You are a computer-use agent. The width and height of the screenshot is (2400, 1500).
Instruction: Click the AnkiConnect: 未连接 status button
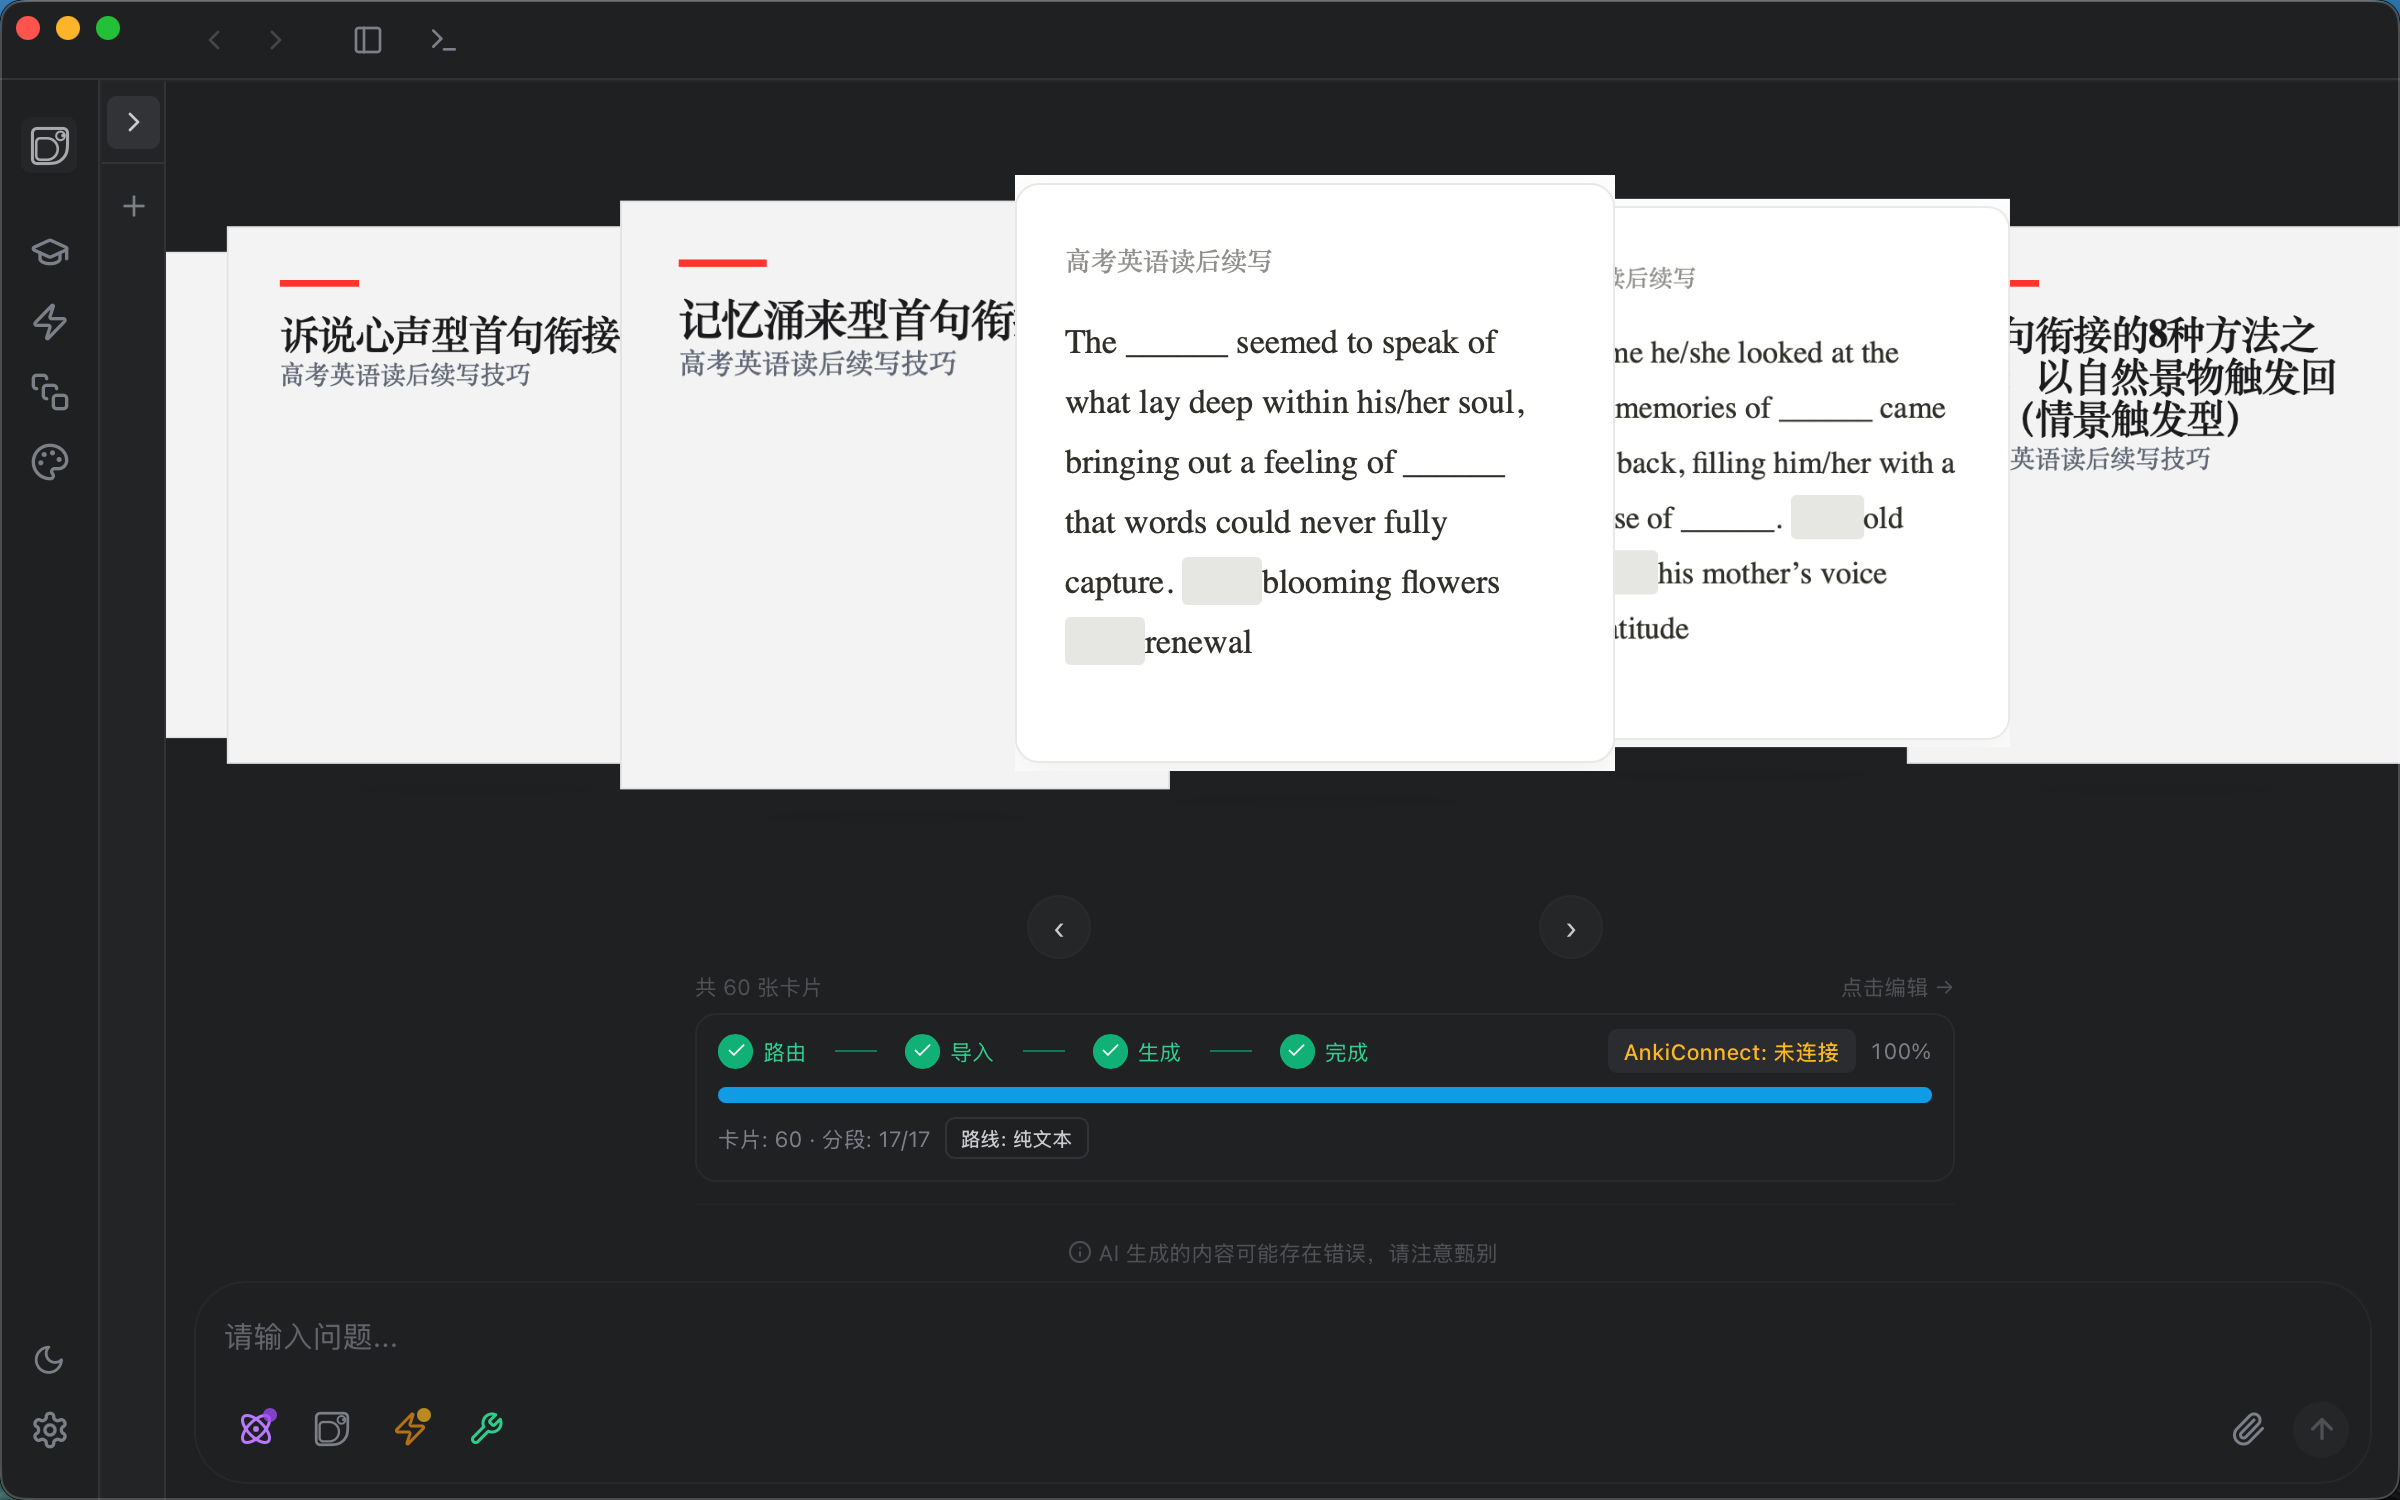(x=1730, y=1052)
